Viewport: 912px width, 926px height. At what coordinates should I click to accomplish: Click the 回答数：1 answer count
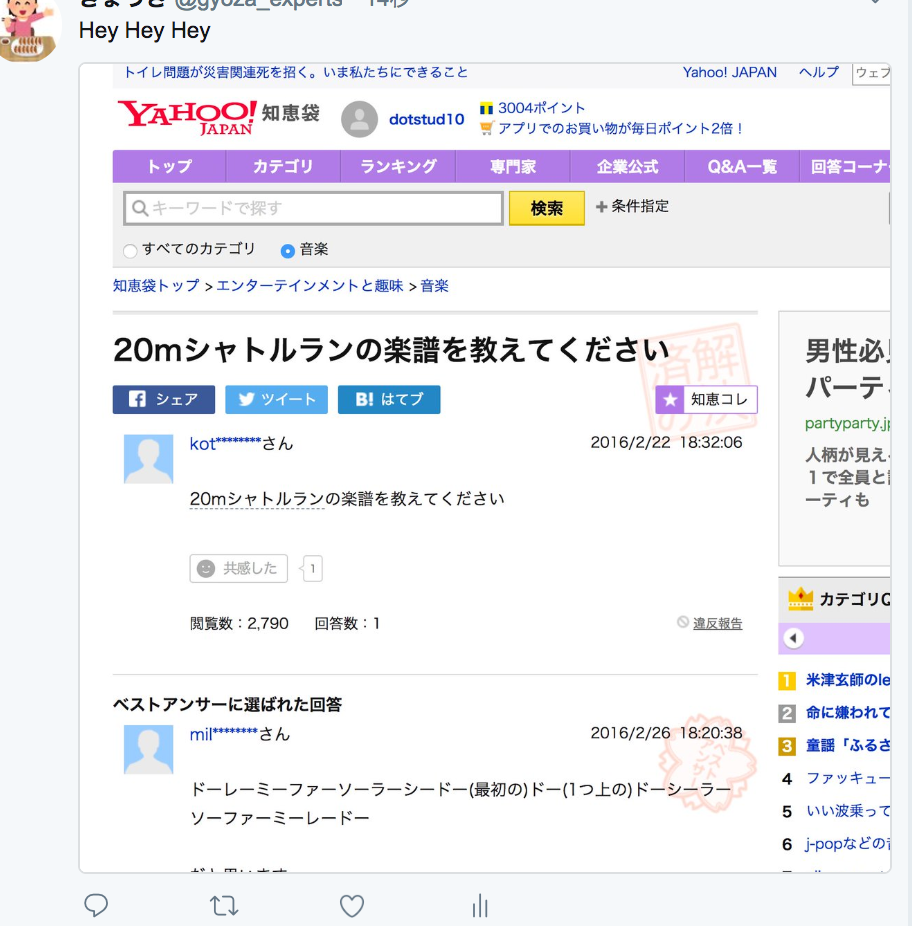(347, 624)
